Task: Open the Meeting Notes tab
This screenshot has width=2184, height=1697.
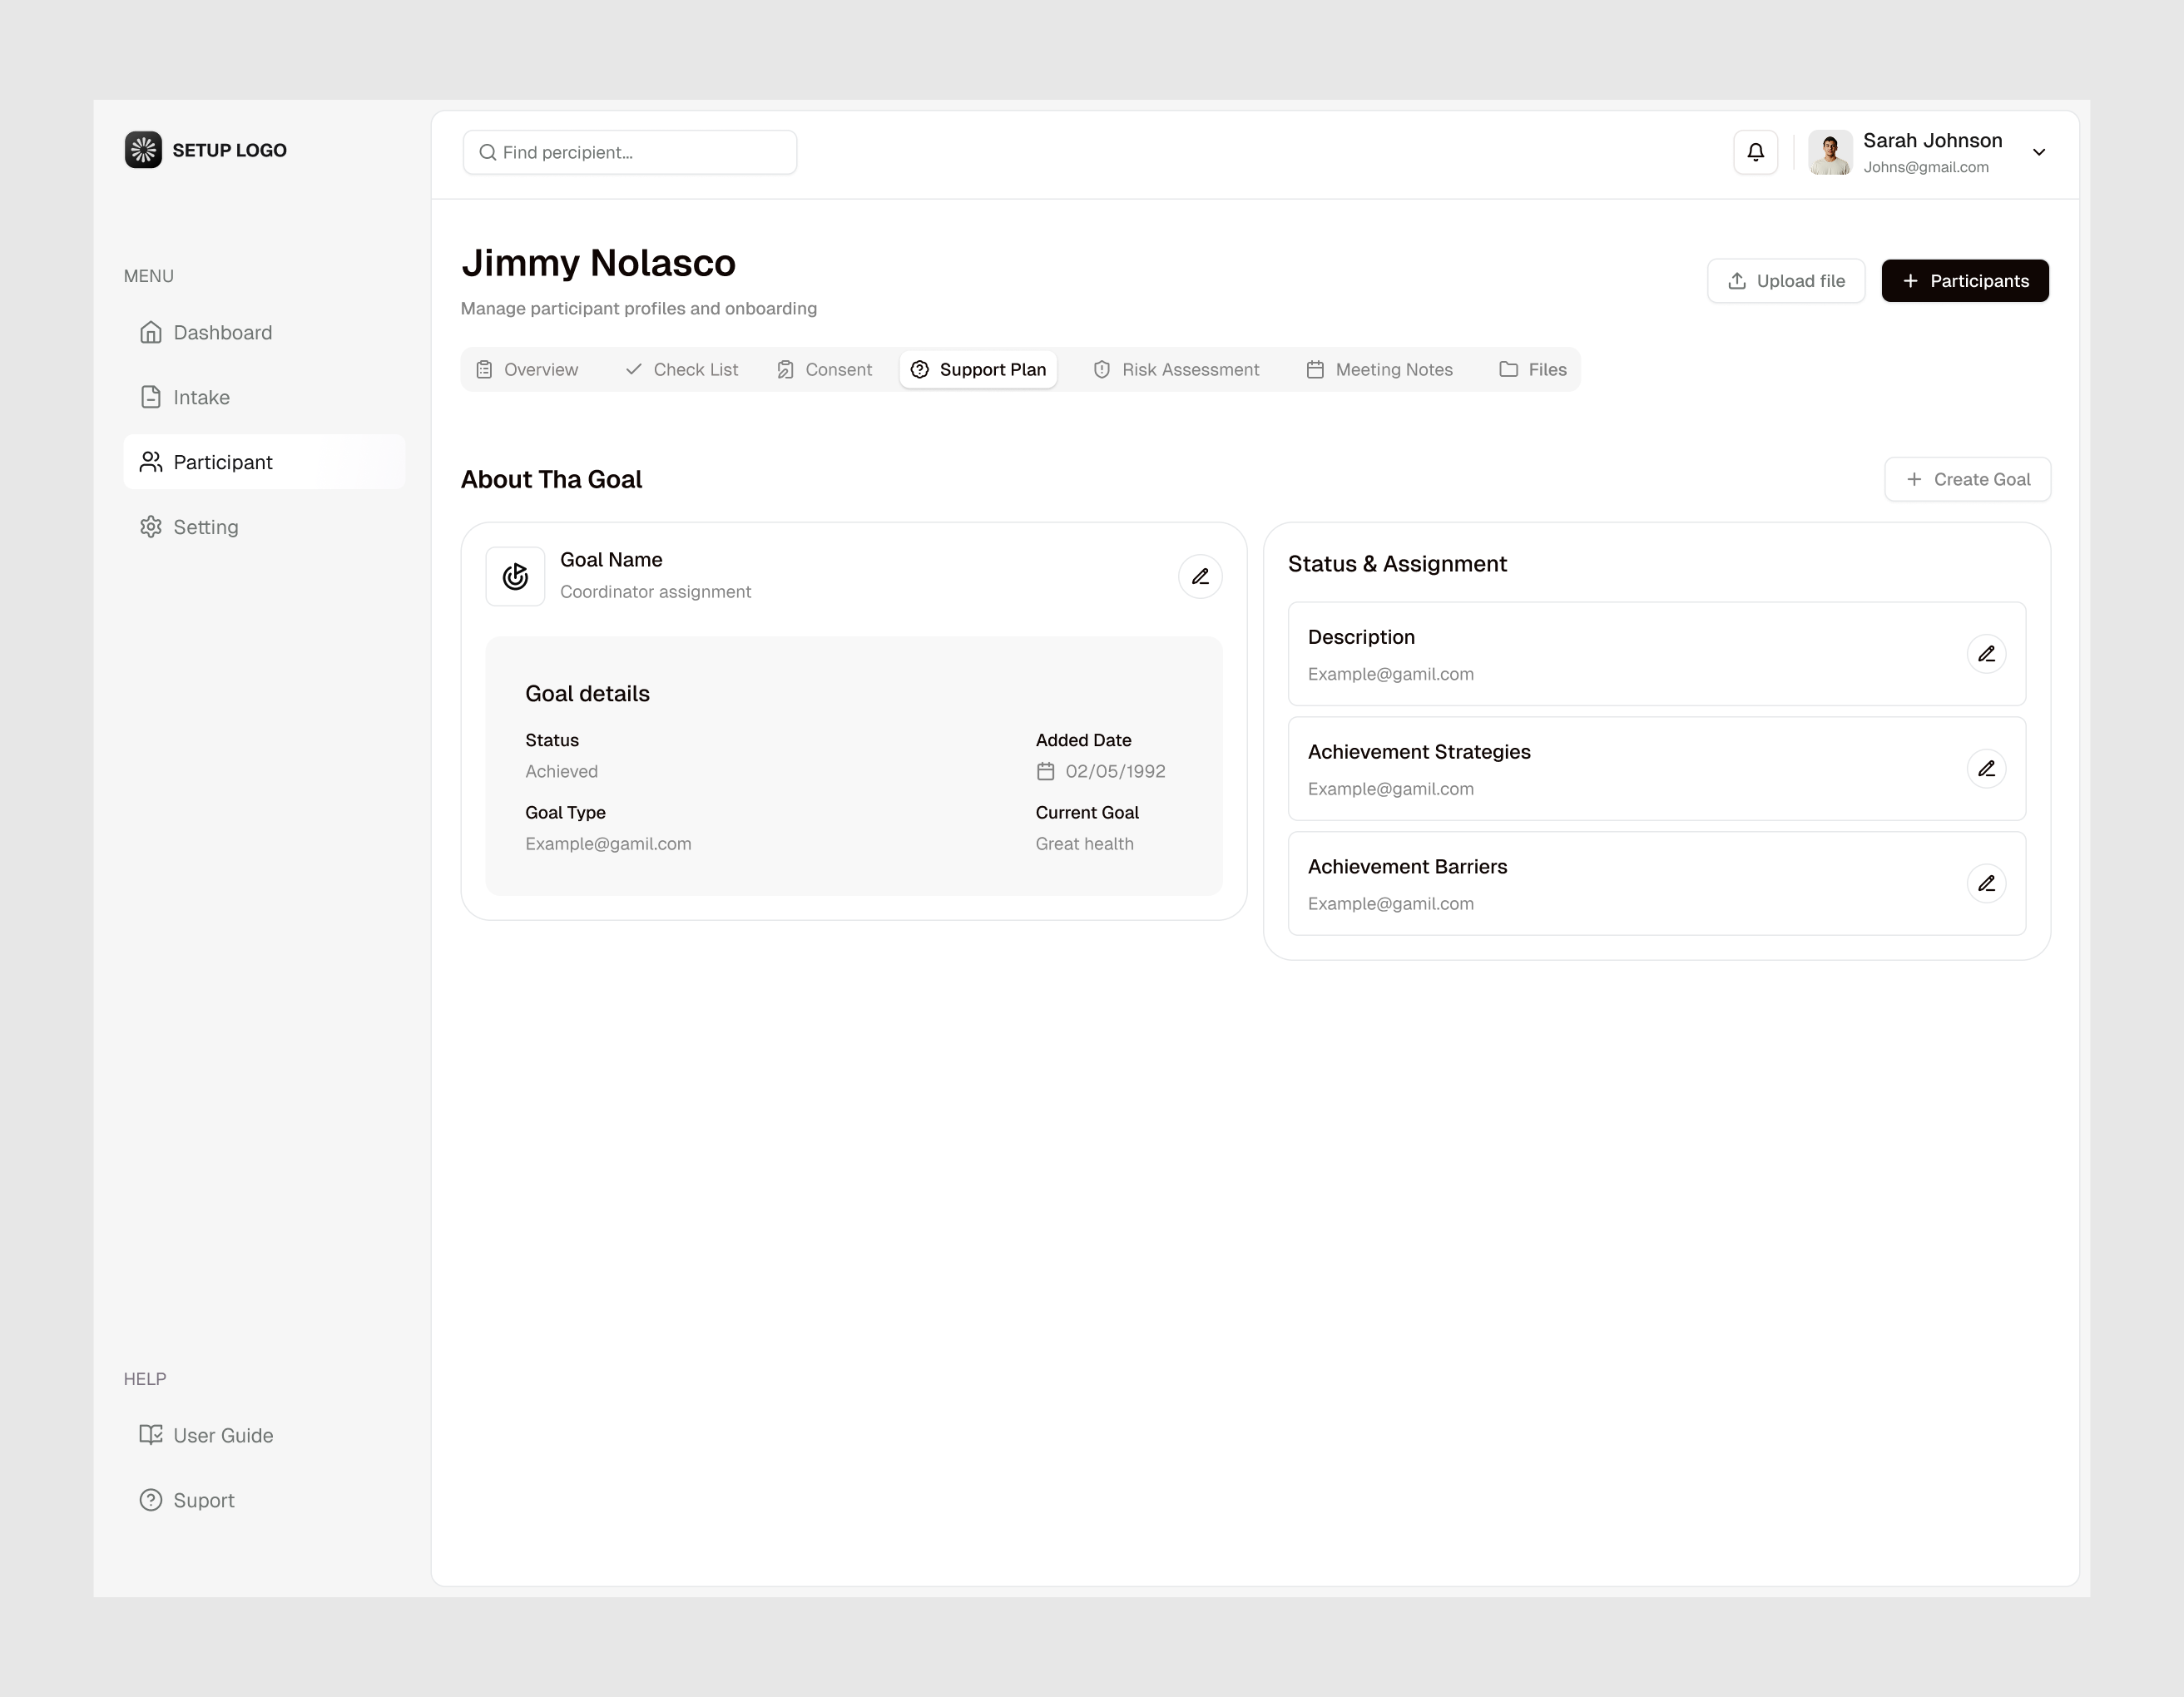Action: tap(1380, 369)
